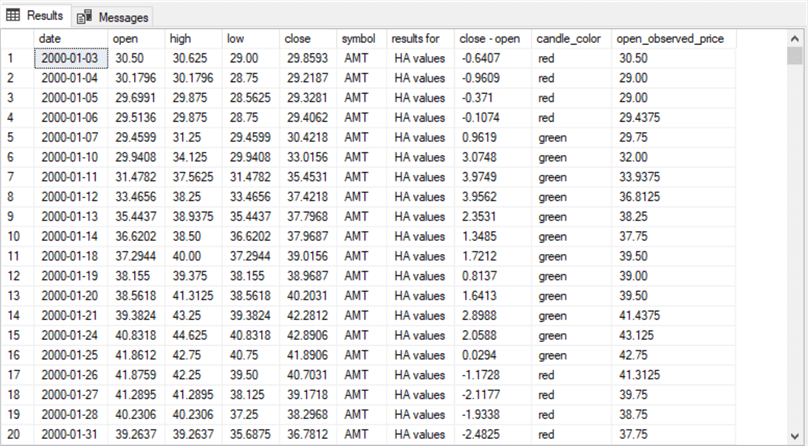Select the results for column header
The image size is (808, 446).
[x=420, y=39]
